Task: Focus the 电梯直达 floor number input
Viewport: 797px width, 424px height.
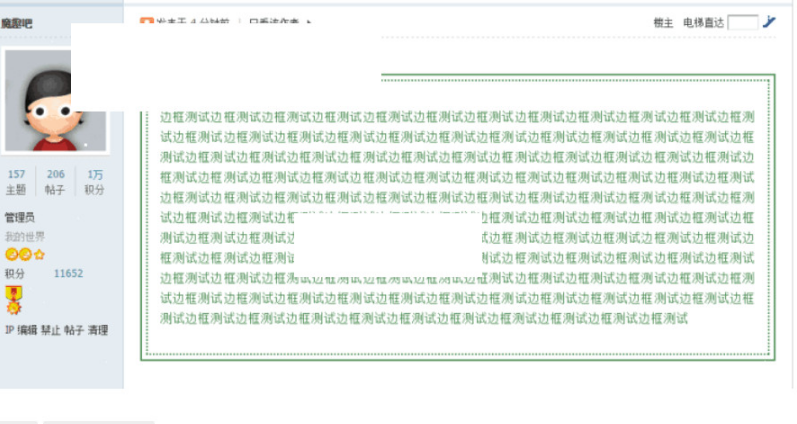Action: click(742, 22)
